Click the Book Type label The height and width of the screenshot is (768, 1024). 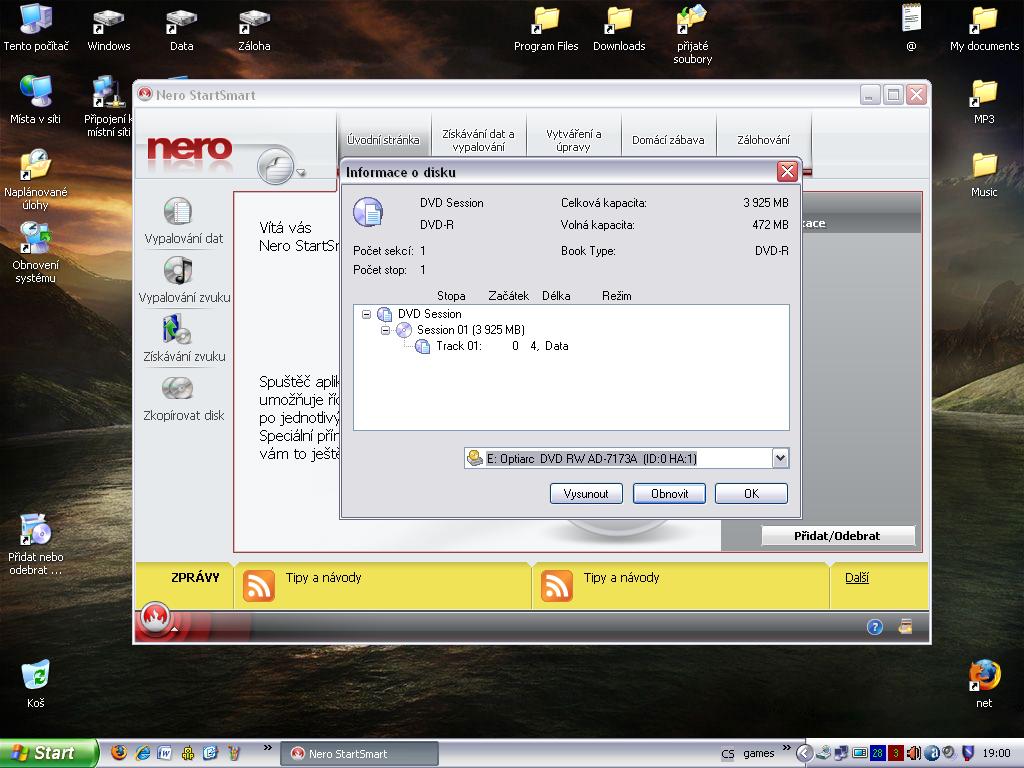588,251
